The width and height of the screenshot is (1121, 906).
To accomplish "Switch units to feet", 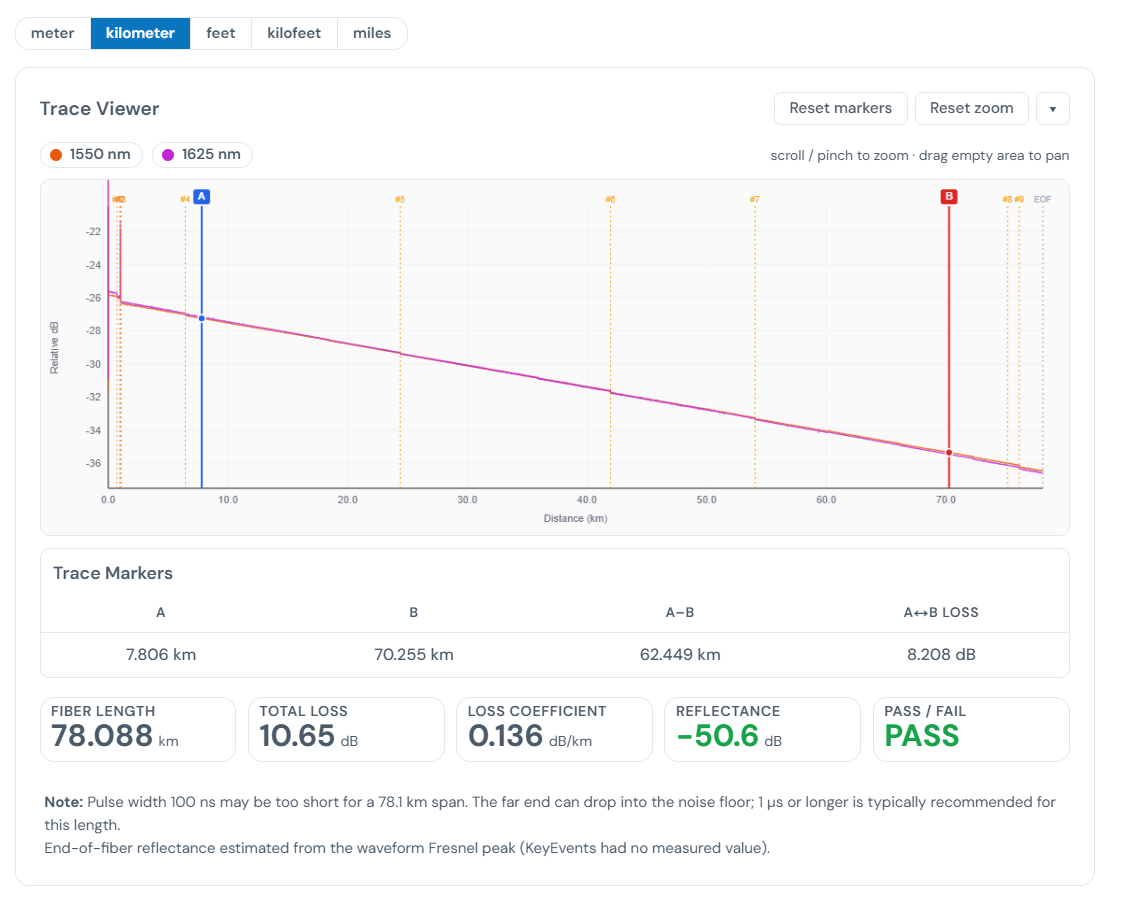I will (x=220, y=34).
